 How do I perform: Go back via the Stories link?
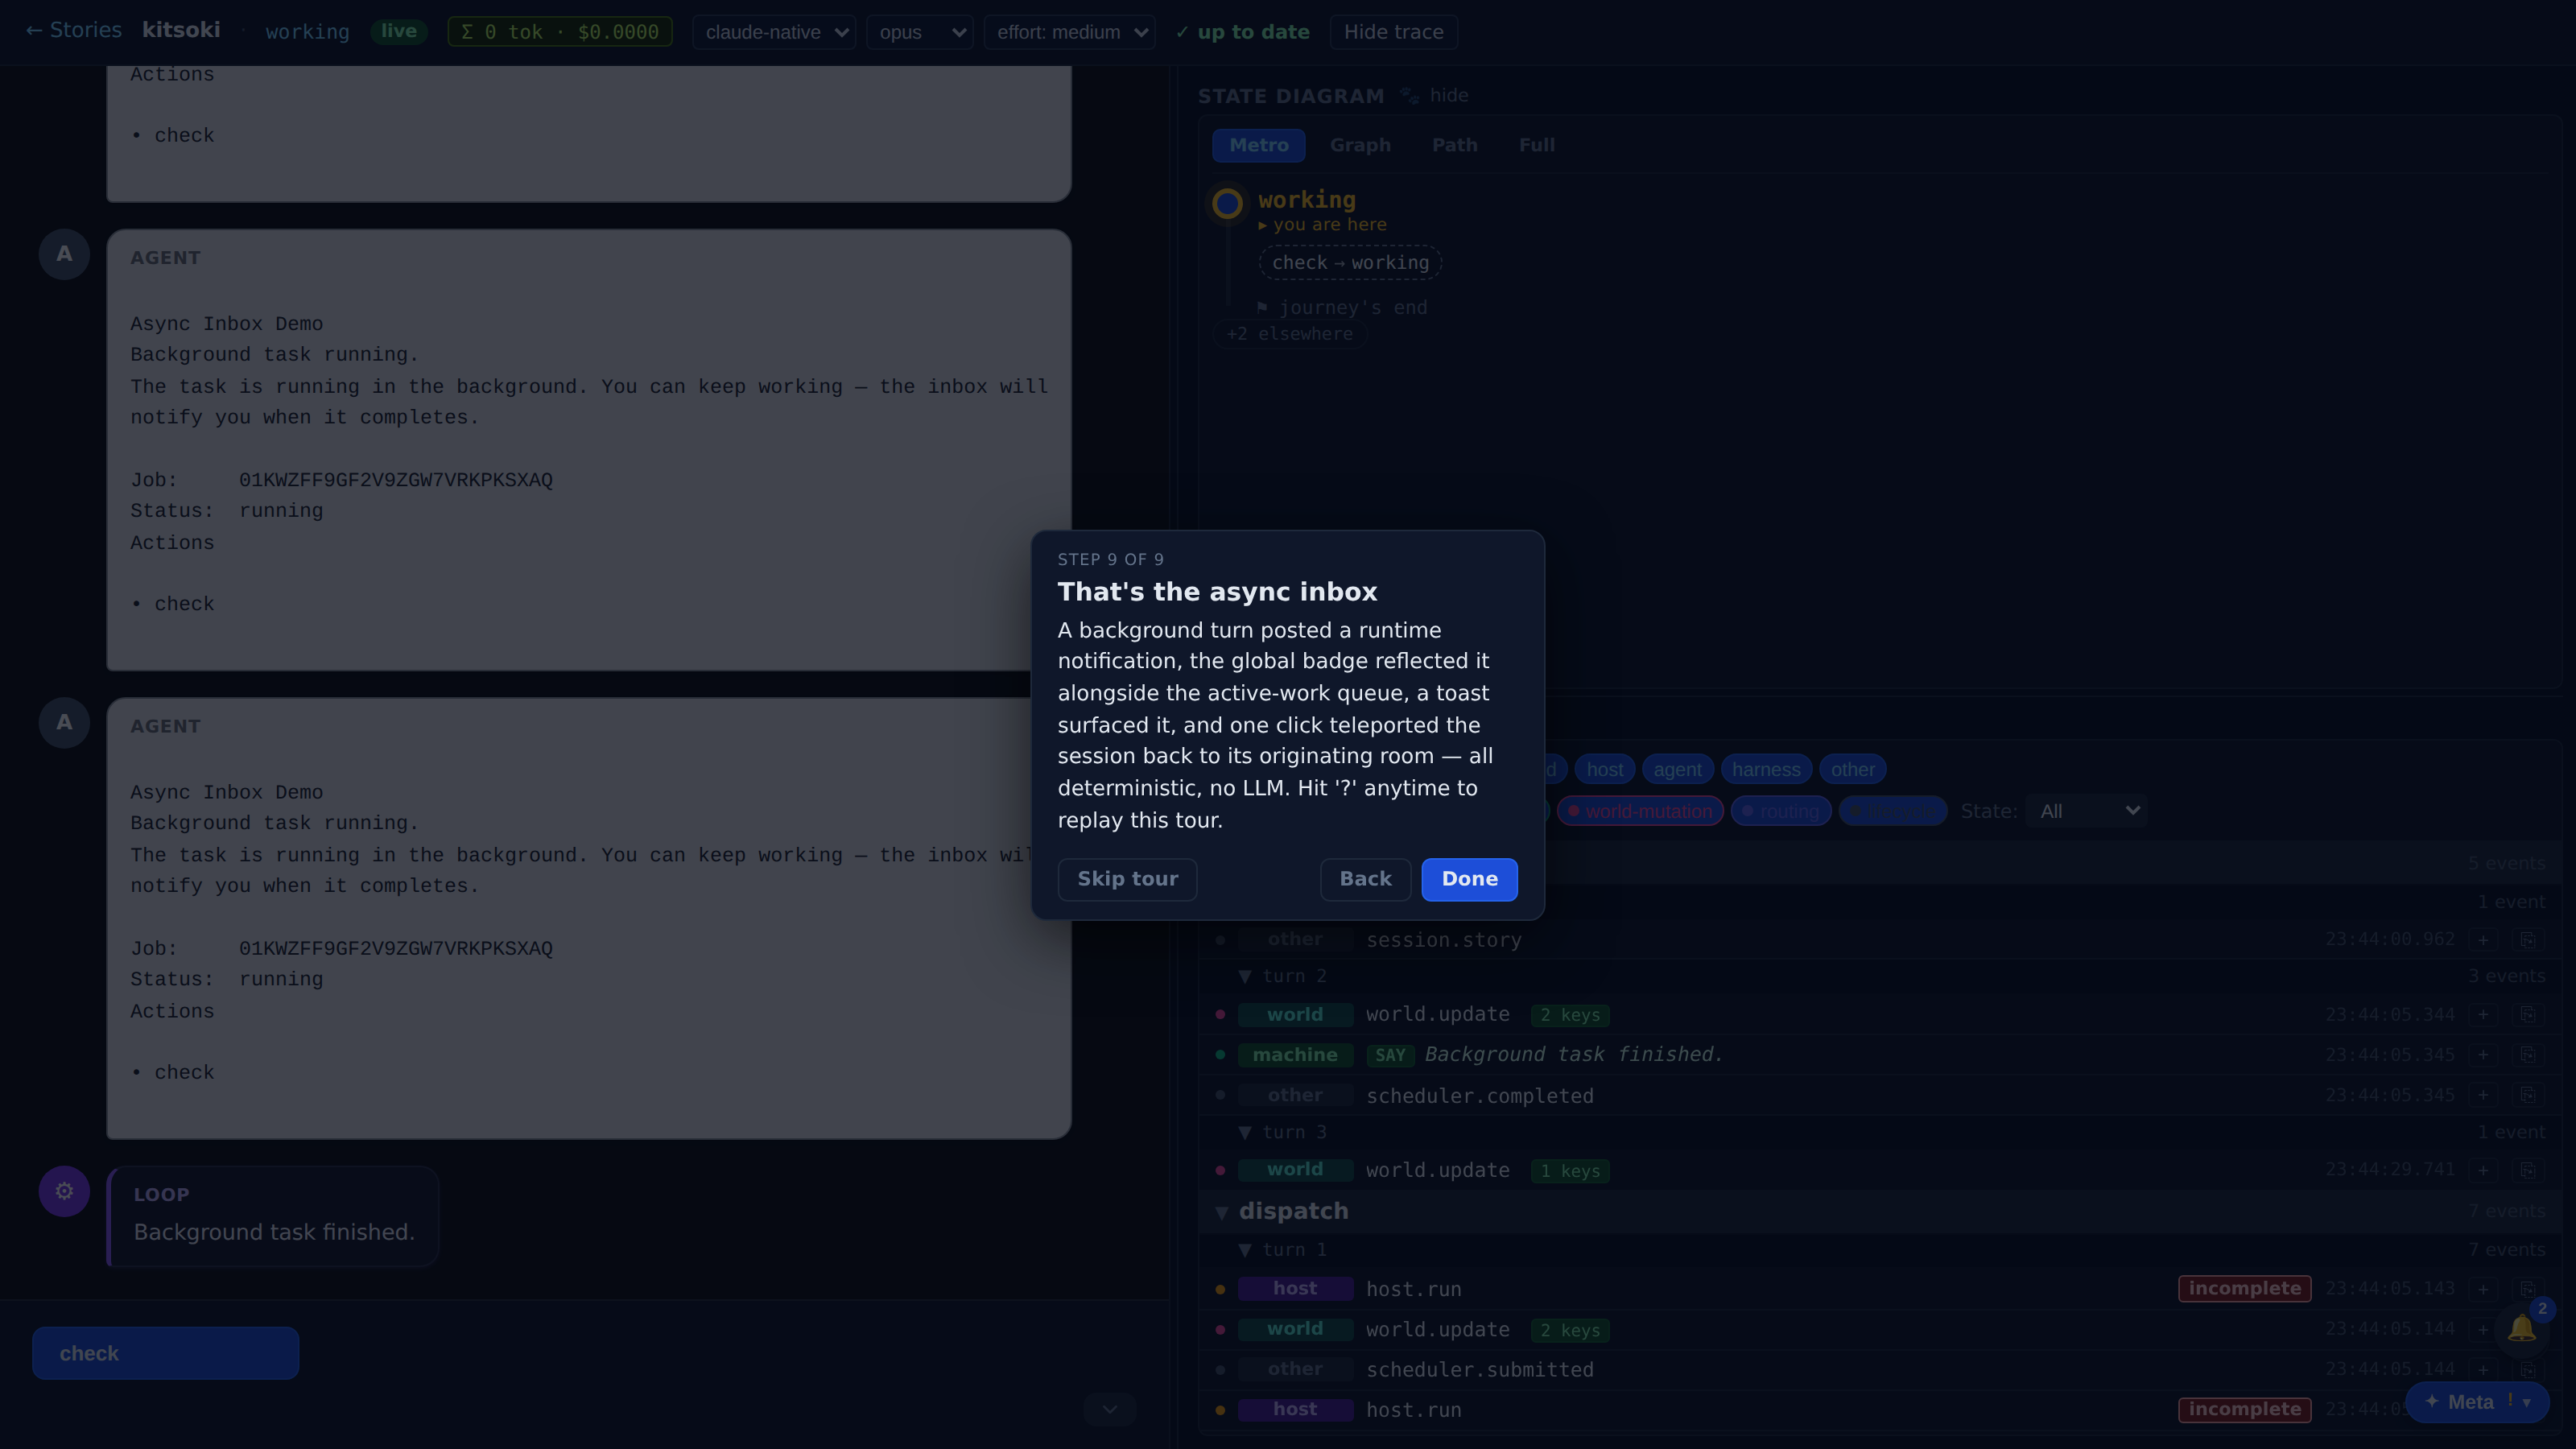[73, 30]
